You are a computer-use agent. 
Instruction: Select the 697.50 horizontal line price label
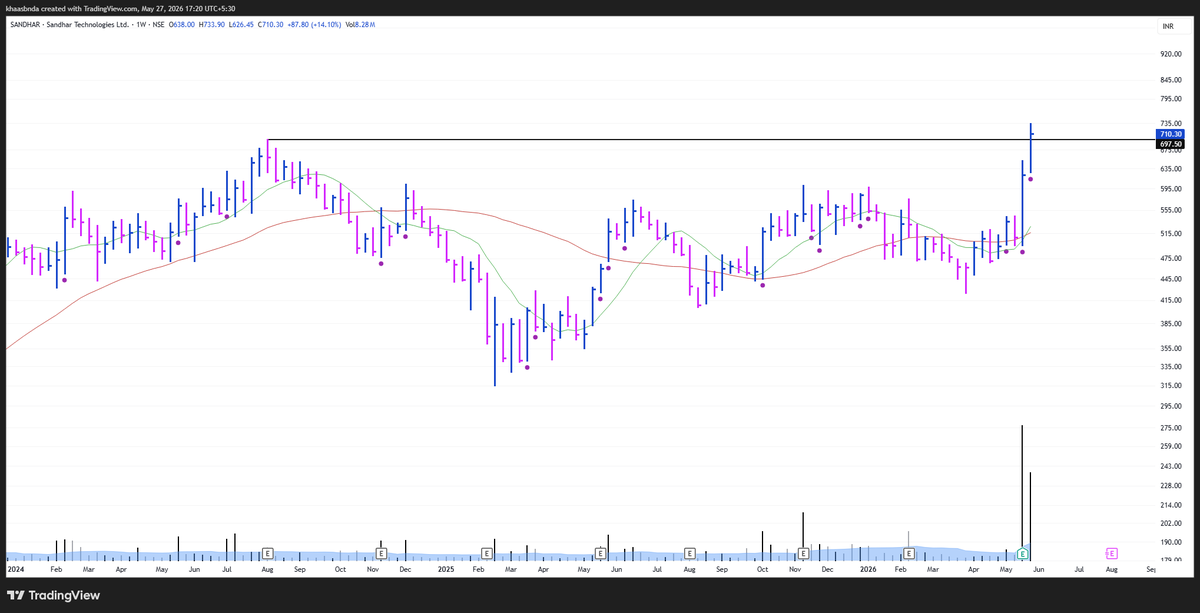pyautogui.click(x=1171, y=144)
